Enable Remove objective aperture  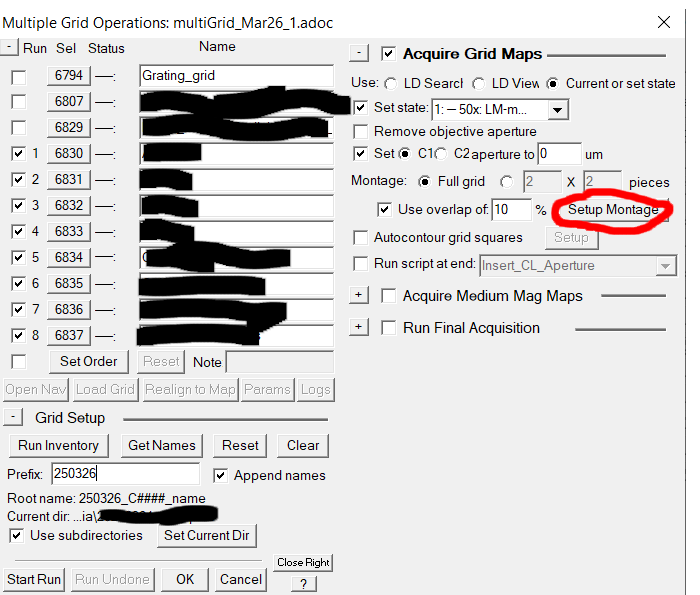pos(360,132)
